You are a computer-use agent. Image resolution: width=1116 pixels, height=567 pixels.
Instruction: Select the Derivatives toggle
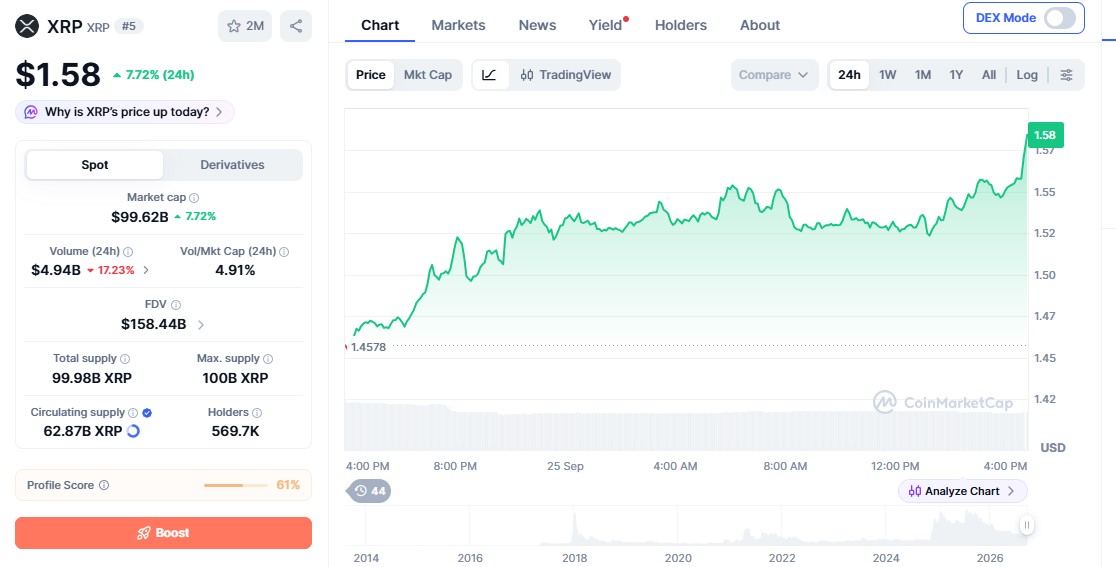[x=232, y=165]
